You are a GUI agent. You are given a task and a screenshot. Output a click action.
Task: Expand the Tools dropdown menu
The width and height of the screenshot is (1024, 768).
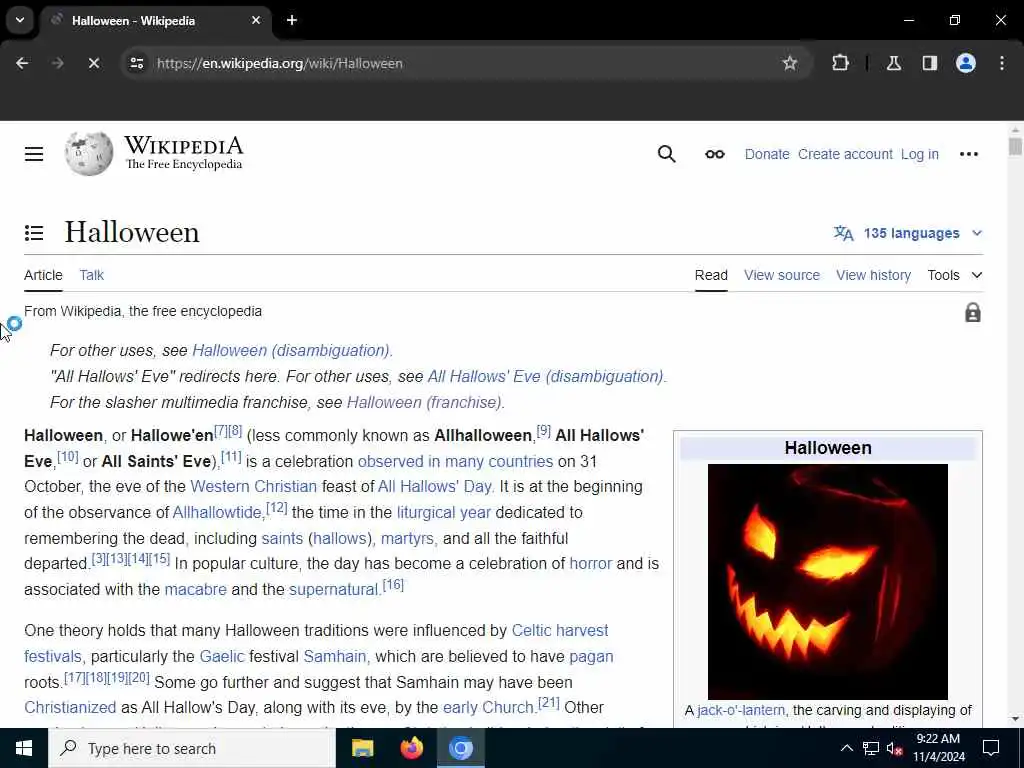coord(954,275)
